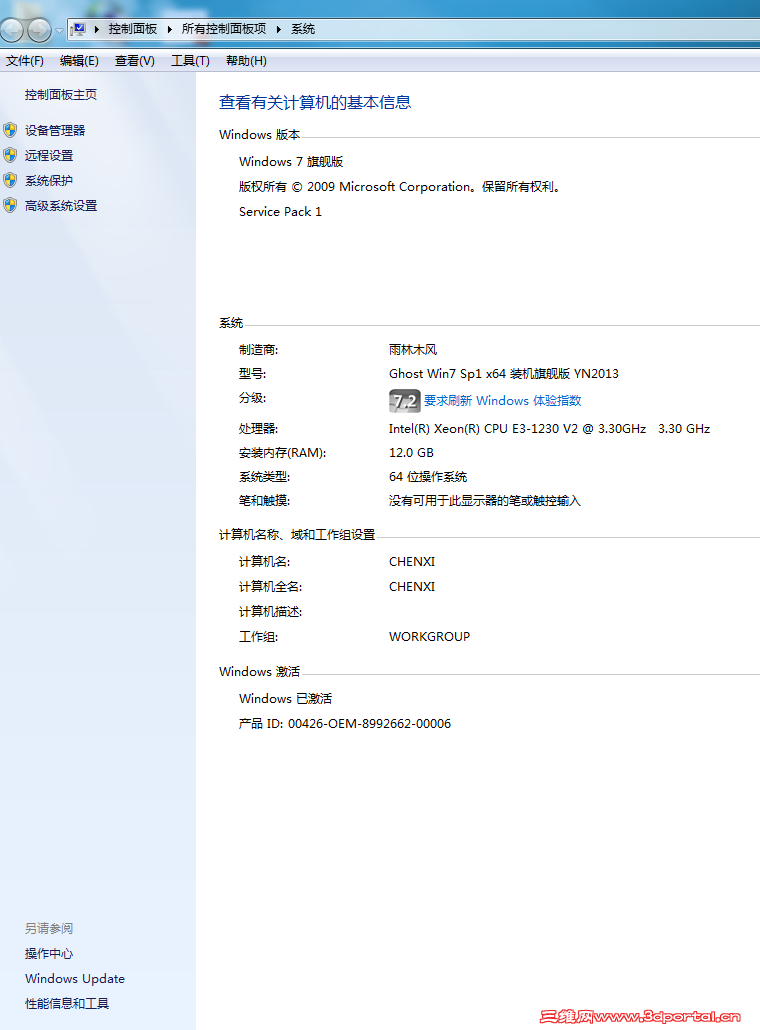Expand arrow after 所有控制面板项 breadcrumb

tap(279, 29)
